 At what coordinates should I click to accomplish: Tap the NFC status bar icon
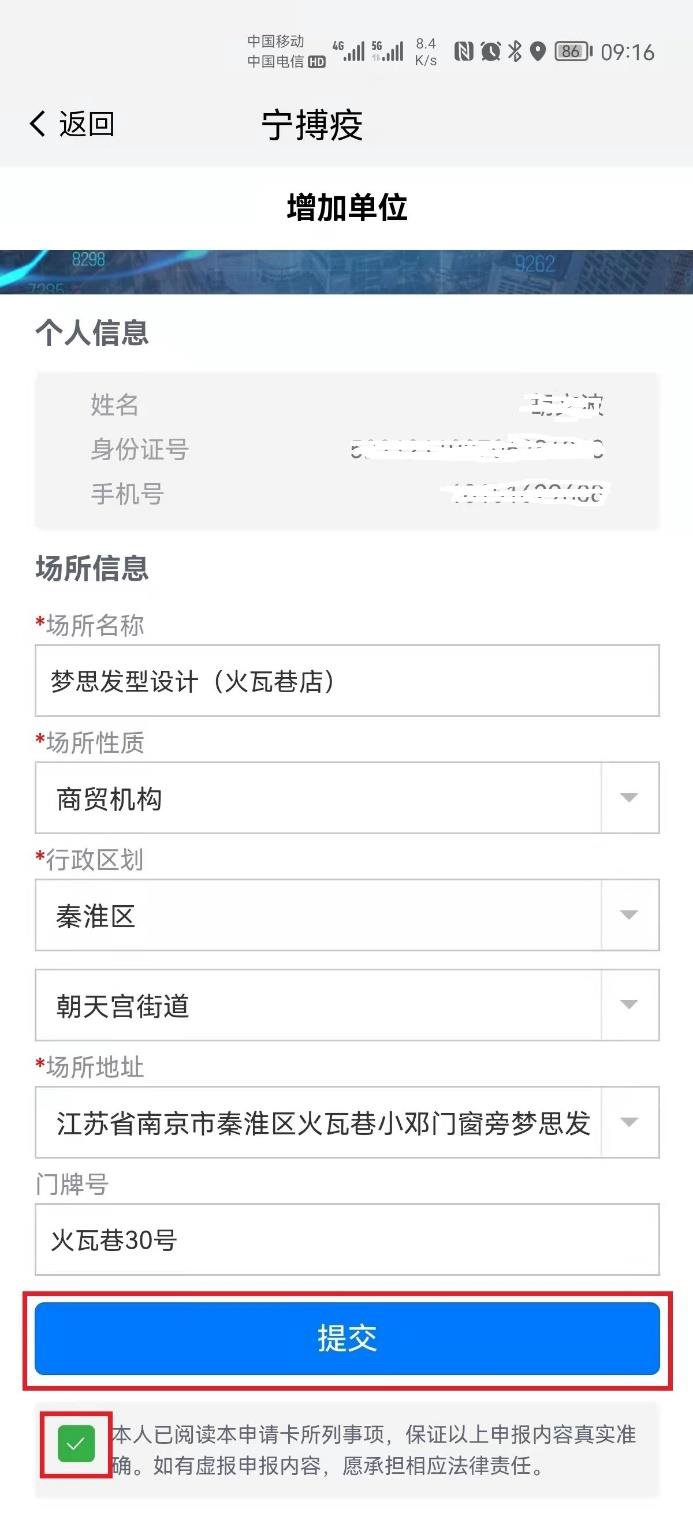(x=463, y=52)
